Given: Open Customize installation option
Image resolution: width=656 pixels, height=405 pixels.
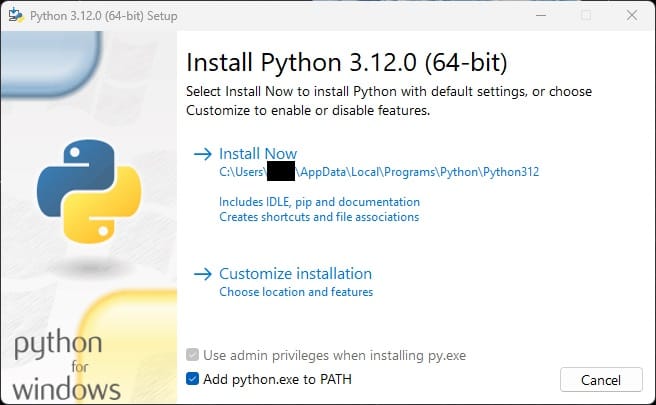Looking at the screenshot, I should 295,274.
